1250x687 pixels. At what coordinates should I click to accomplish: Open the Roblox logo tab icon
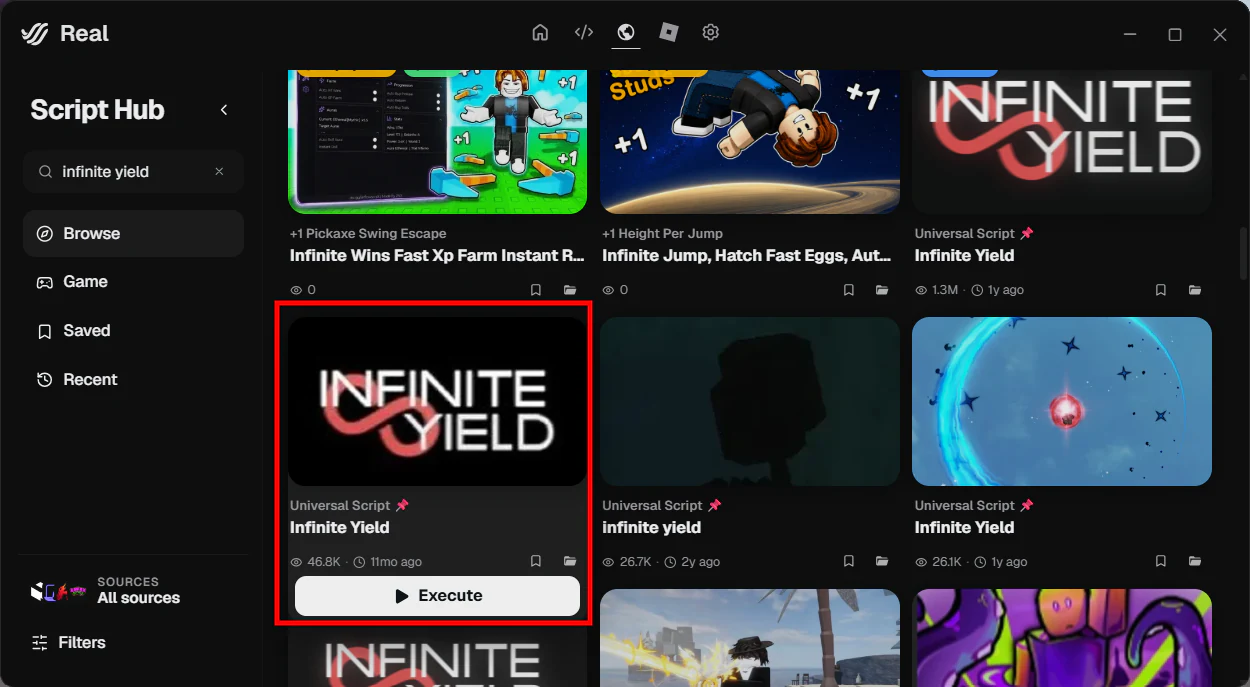[x=669, y=33]
